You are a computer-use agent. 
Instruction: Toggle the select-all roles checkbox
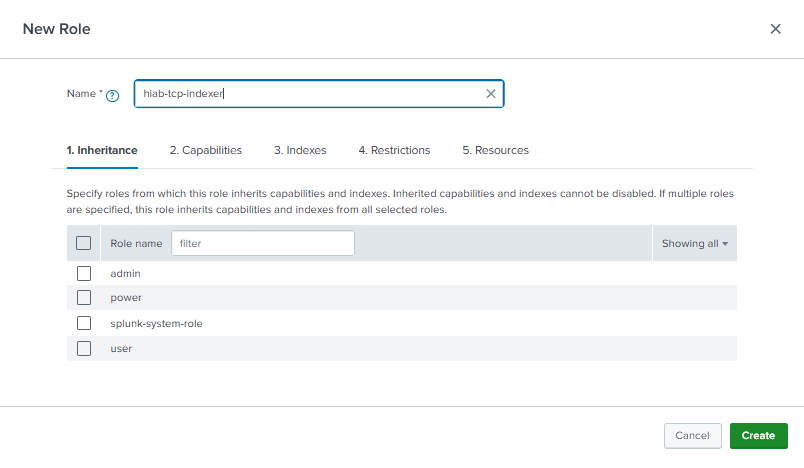point(84,243)
